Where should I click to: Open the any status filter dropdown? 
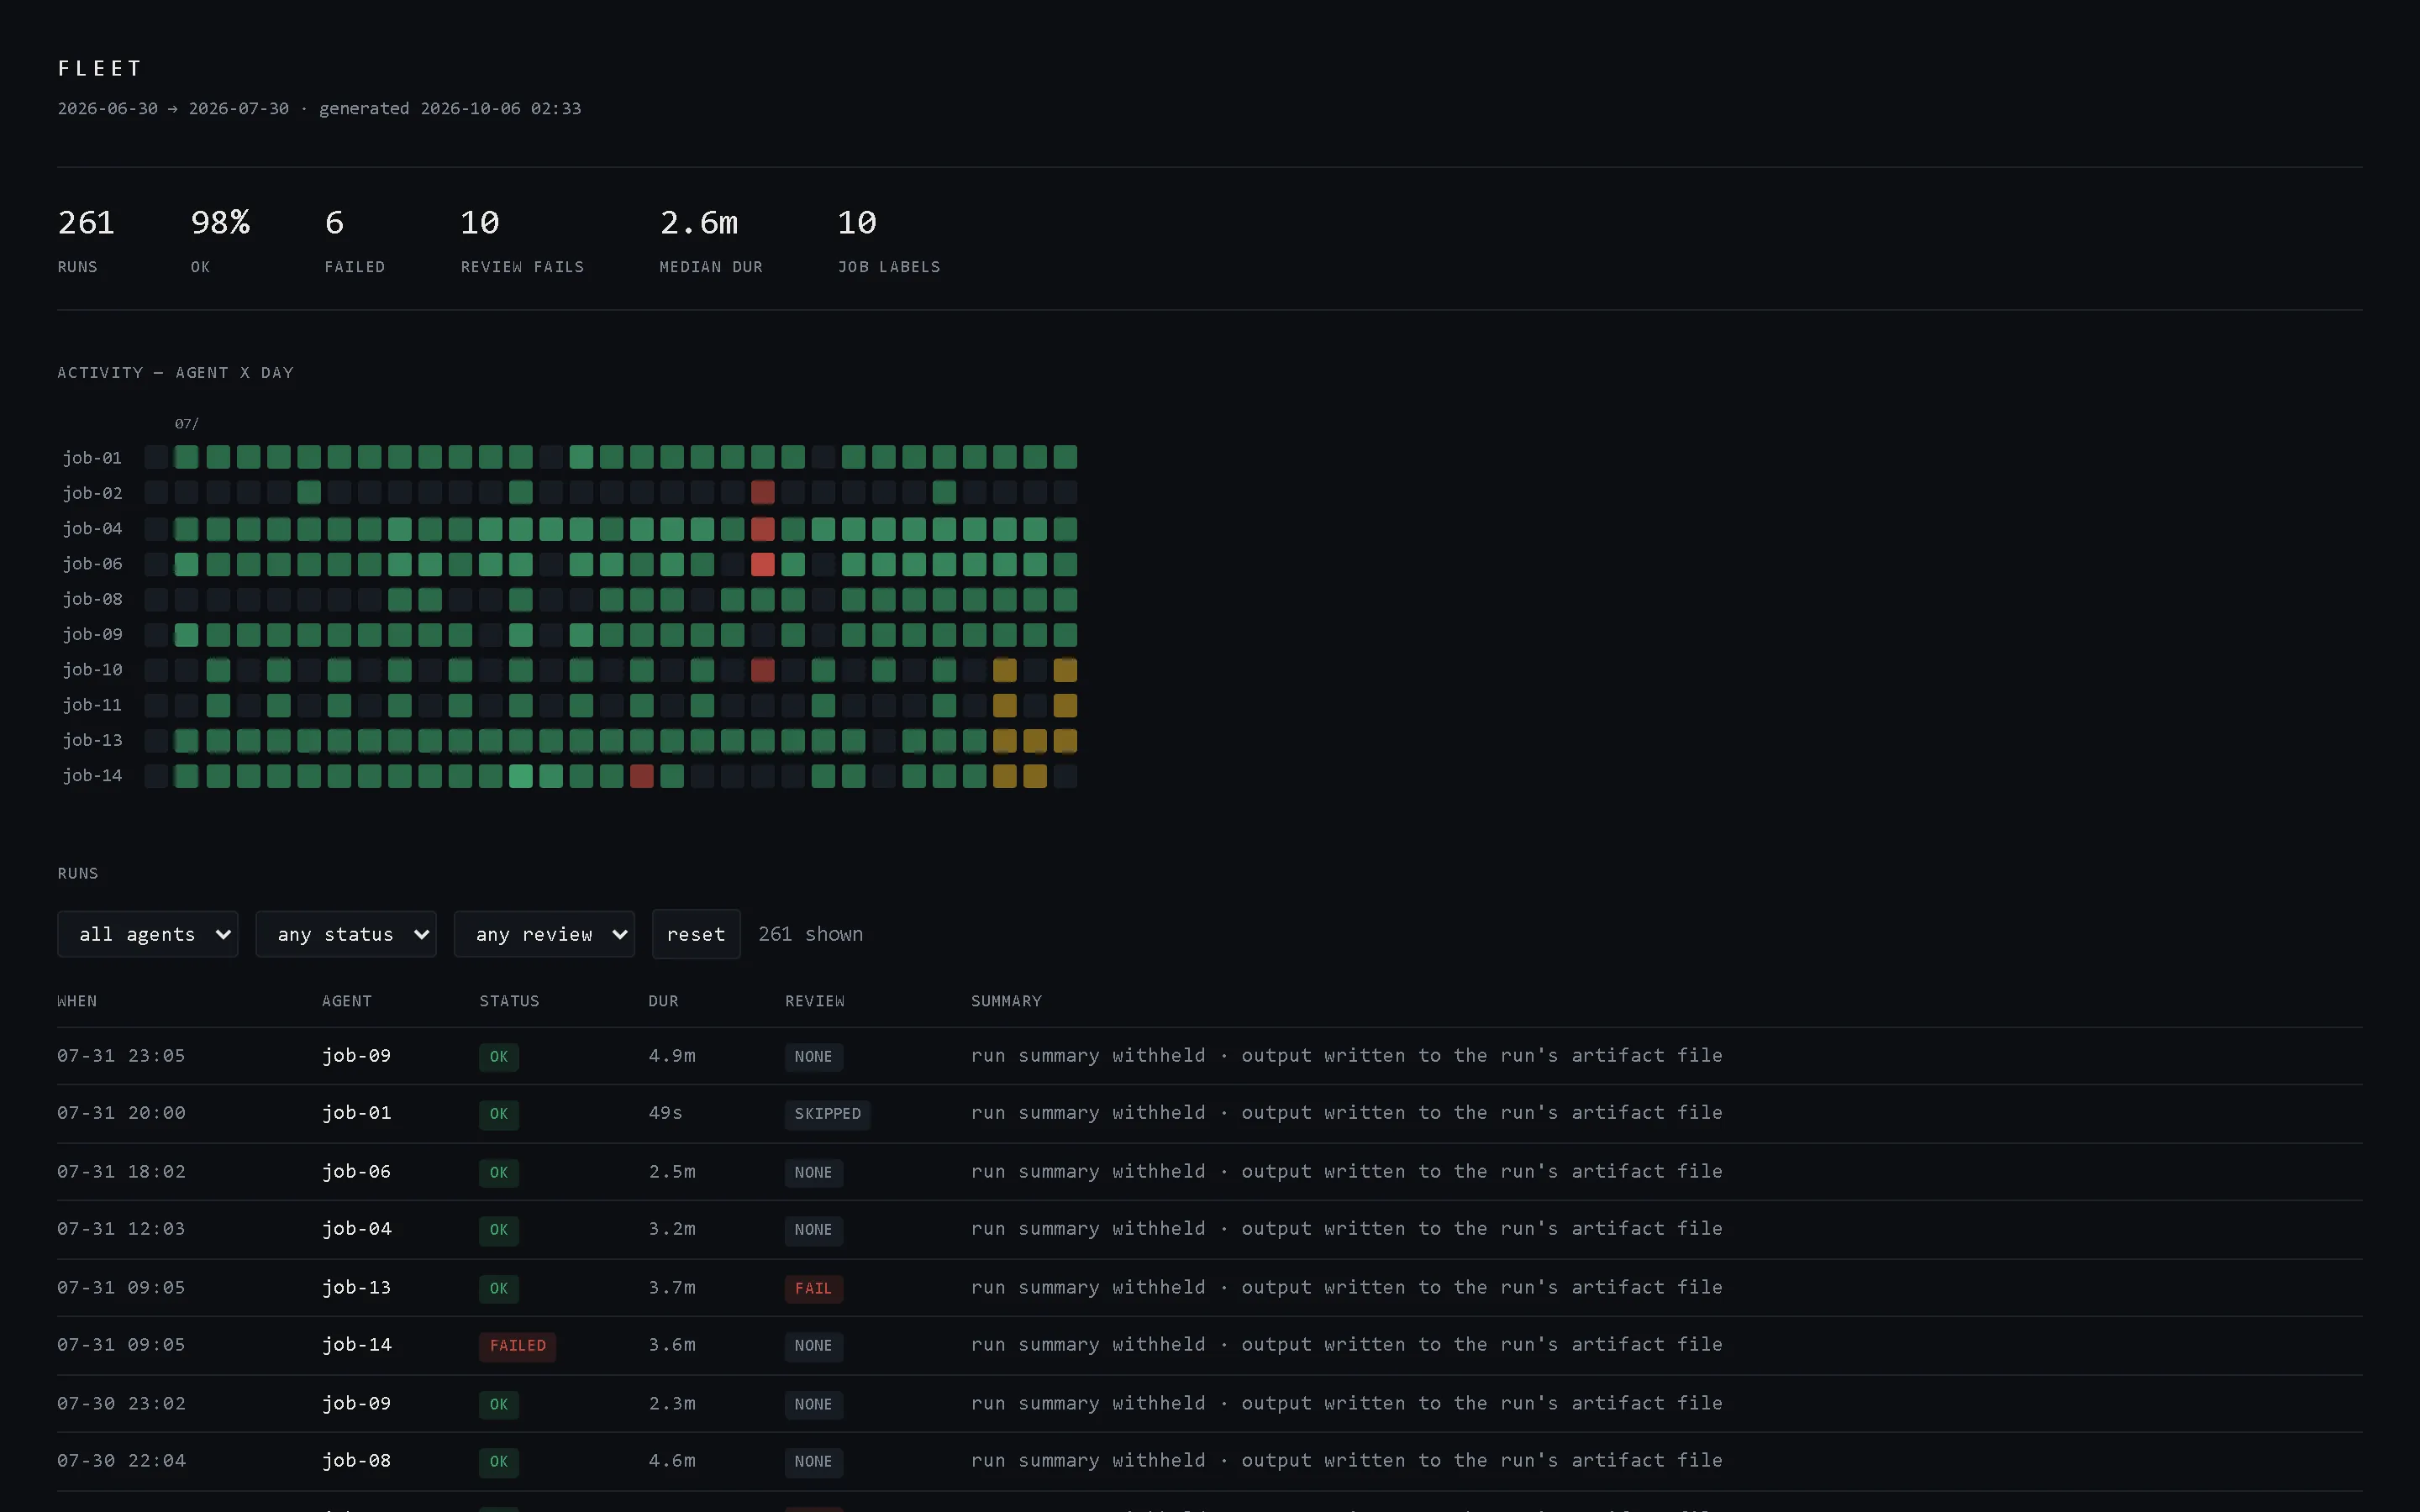coord(346,934)
